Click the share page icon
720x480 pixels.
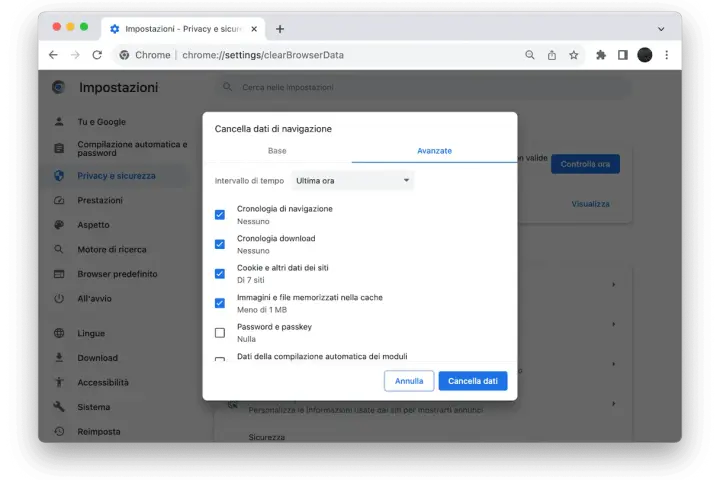[x=552, y=55]
